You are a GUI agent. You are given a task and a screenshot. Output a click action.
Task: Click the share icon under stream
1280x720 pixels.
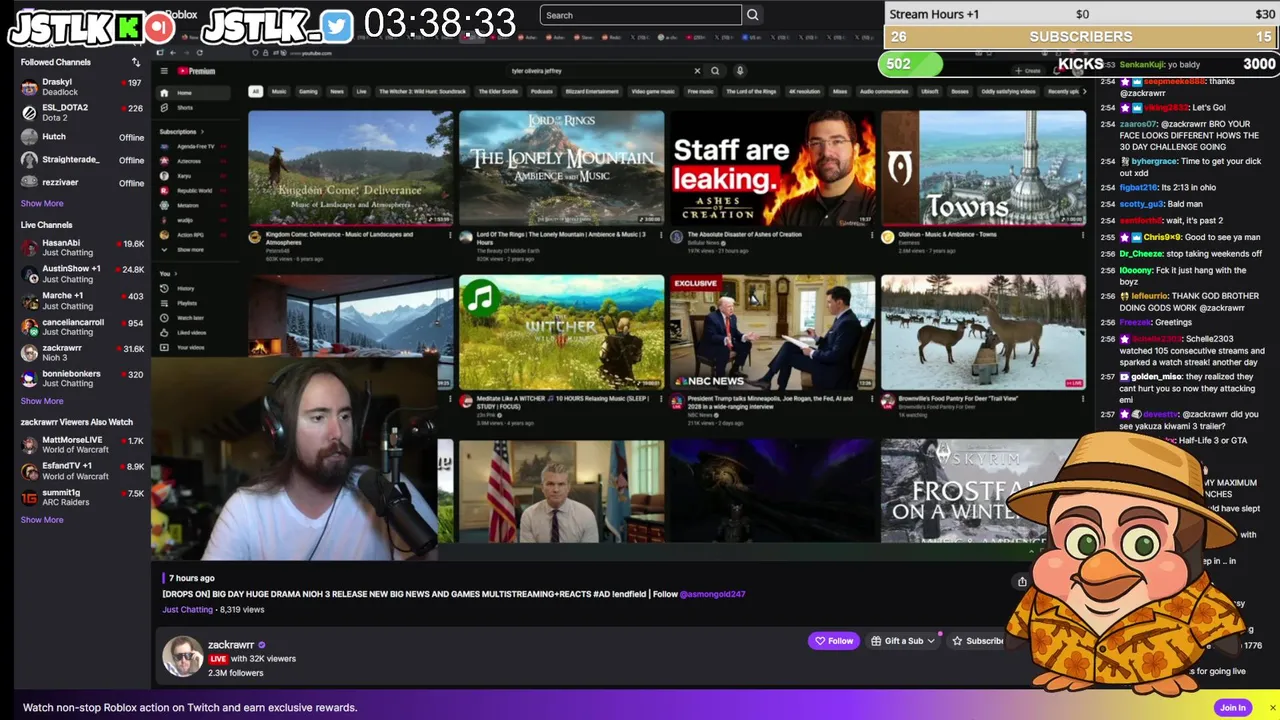[x=1022, y=581]
